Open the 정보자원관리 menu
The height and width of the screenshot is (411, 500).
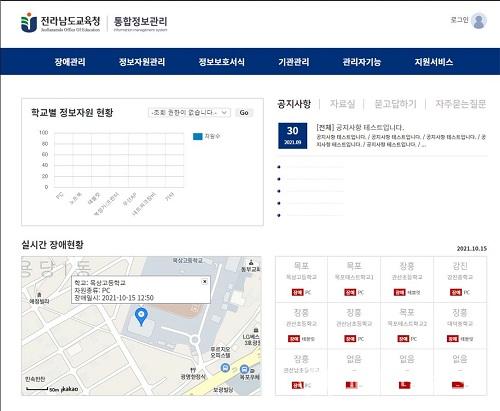coord(142,62)
